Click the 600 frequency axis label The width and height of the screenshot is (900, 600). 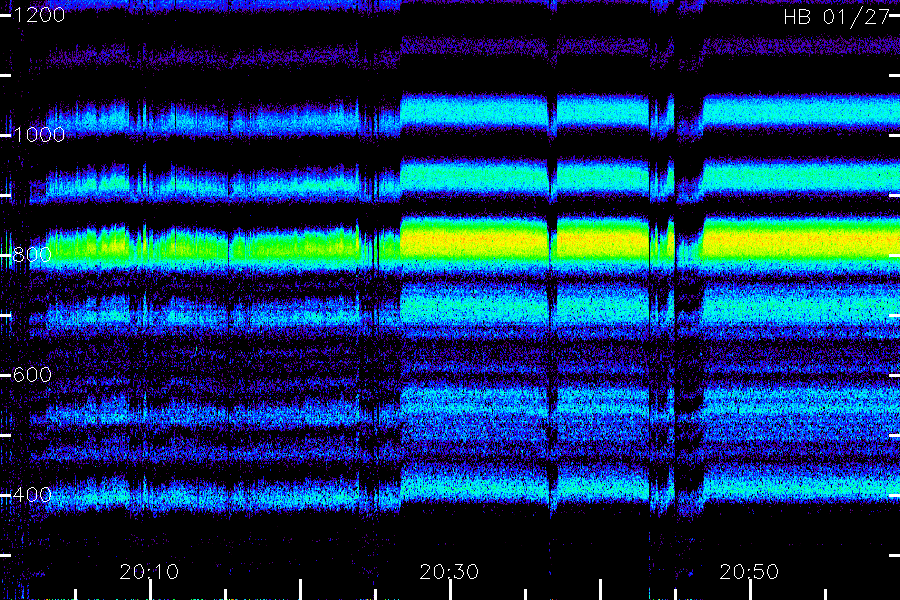click(x=32, y=375)
